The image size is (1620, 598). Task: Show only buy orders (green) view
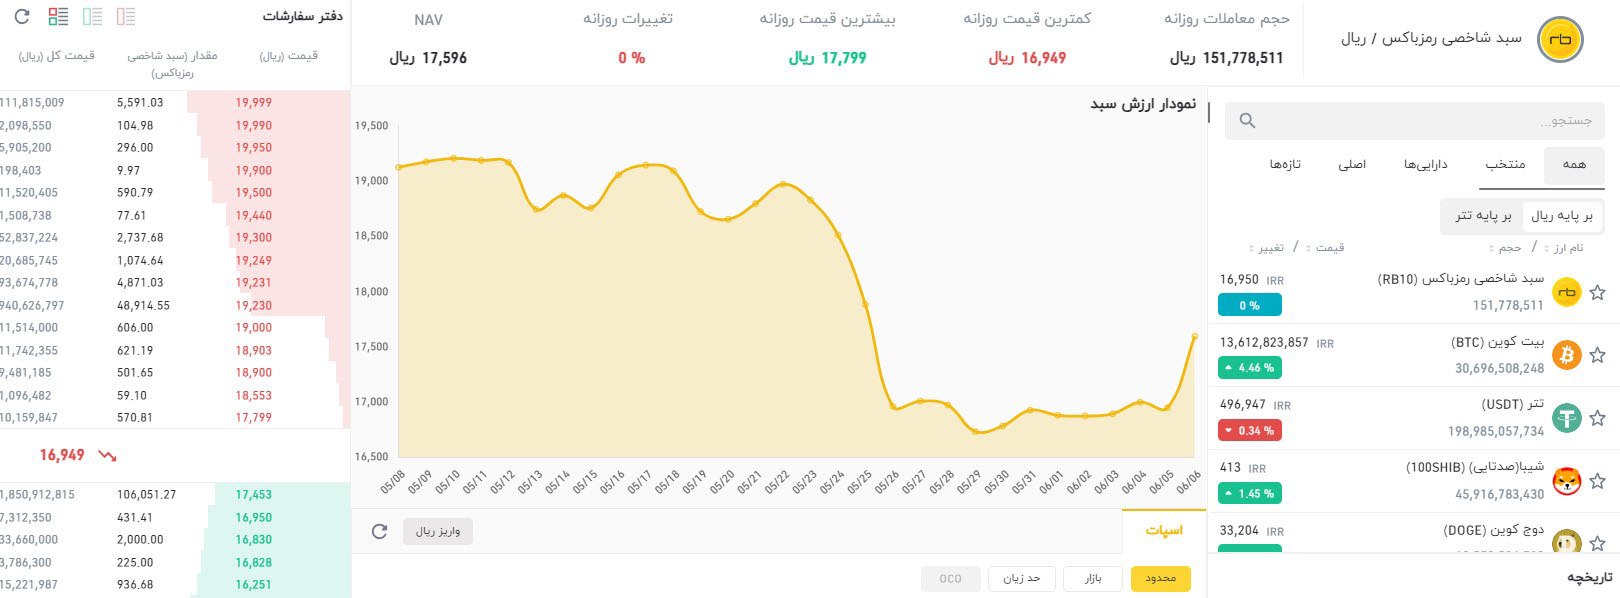pos(93,17)
